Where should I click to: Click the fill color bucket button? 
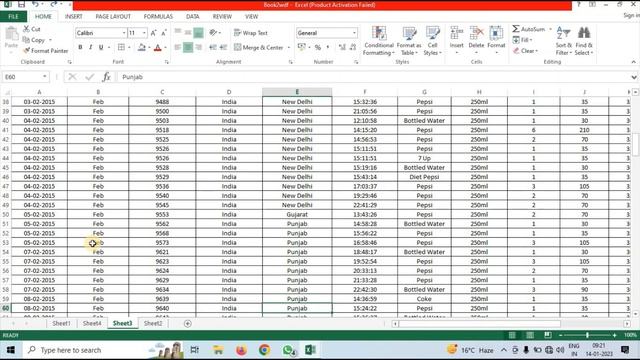pos(142,47)
